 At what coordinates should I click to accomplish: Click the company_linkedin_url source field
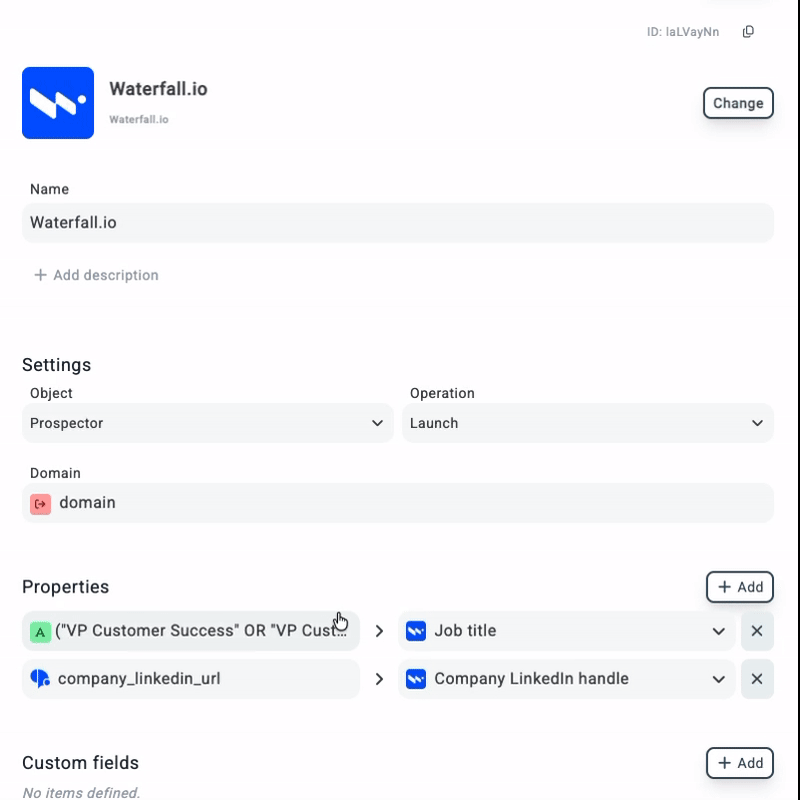coord(191,679)
